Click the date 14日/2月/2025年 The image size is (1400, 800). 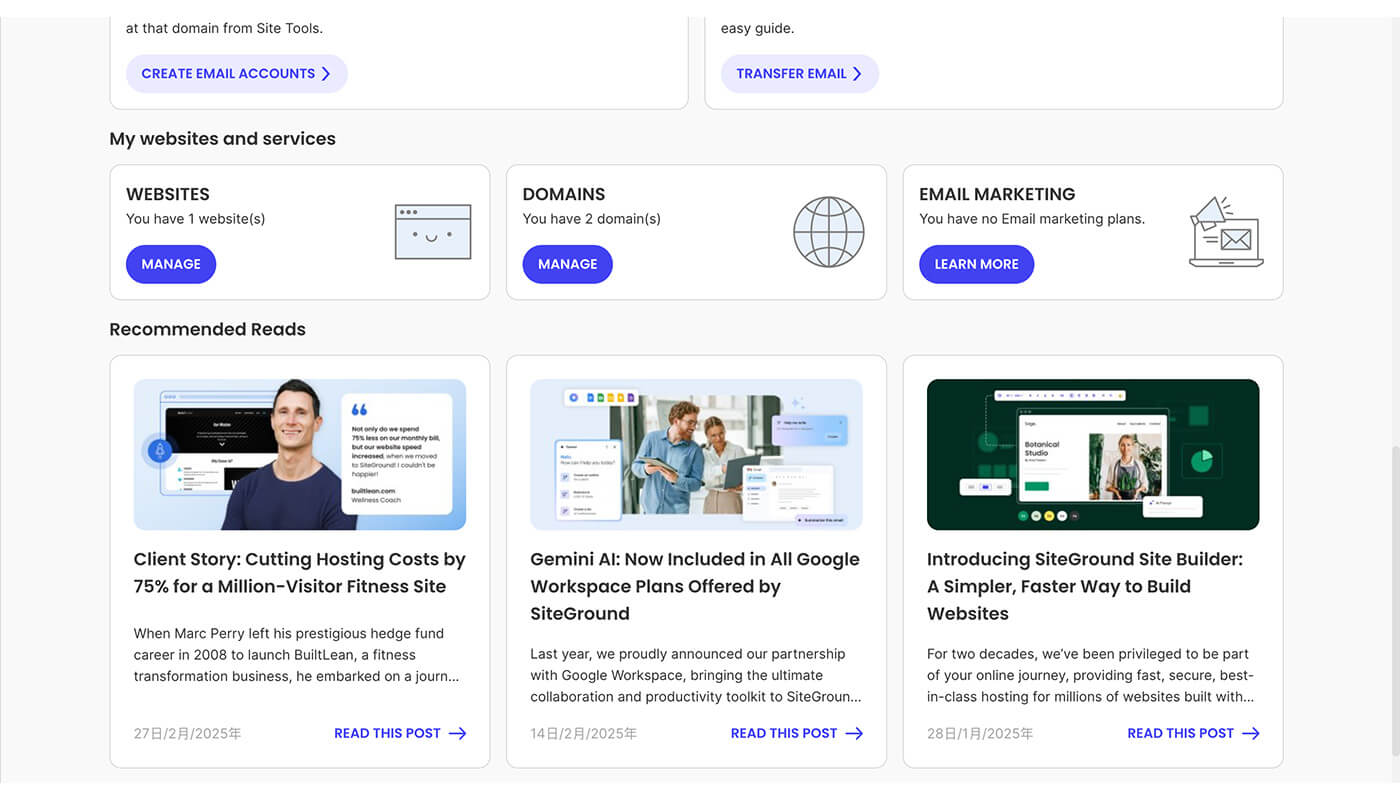[584, 733]
